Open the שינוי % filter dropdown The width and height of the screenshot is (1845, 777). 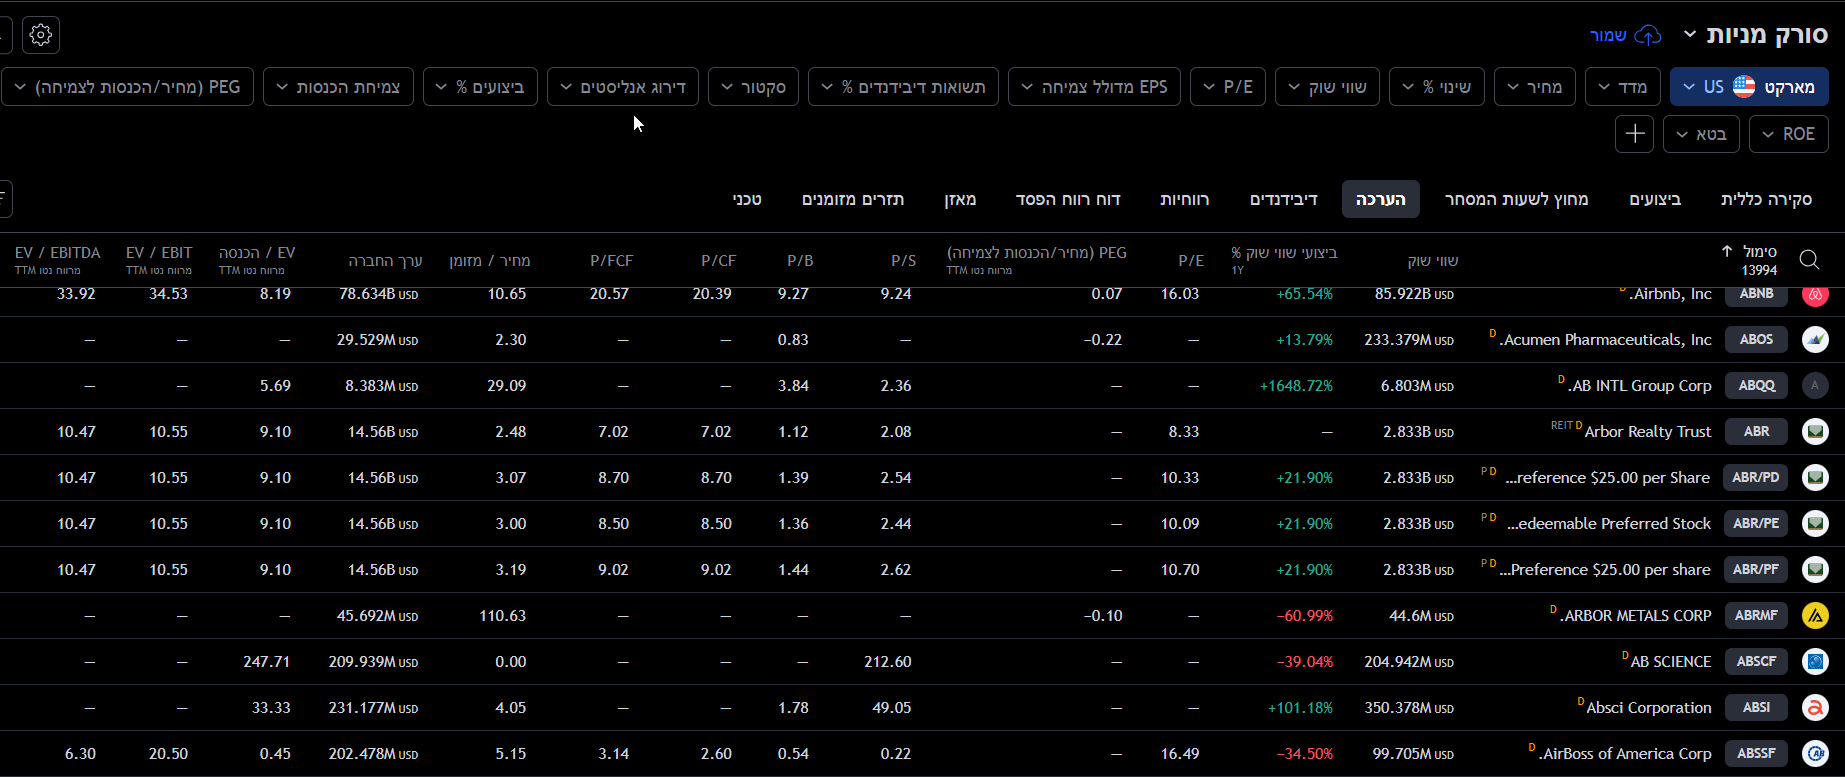(1437, 87)
